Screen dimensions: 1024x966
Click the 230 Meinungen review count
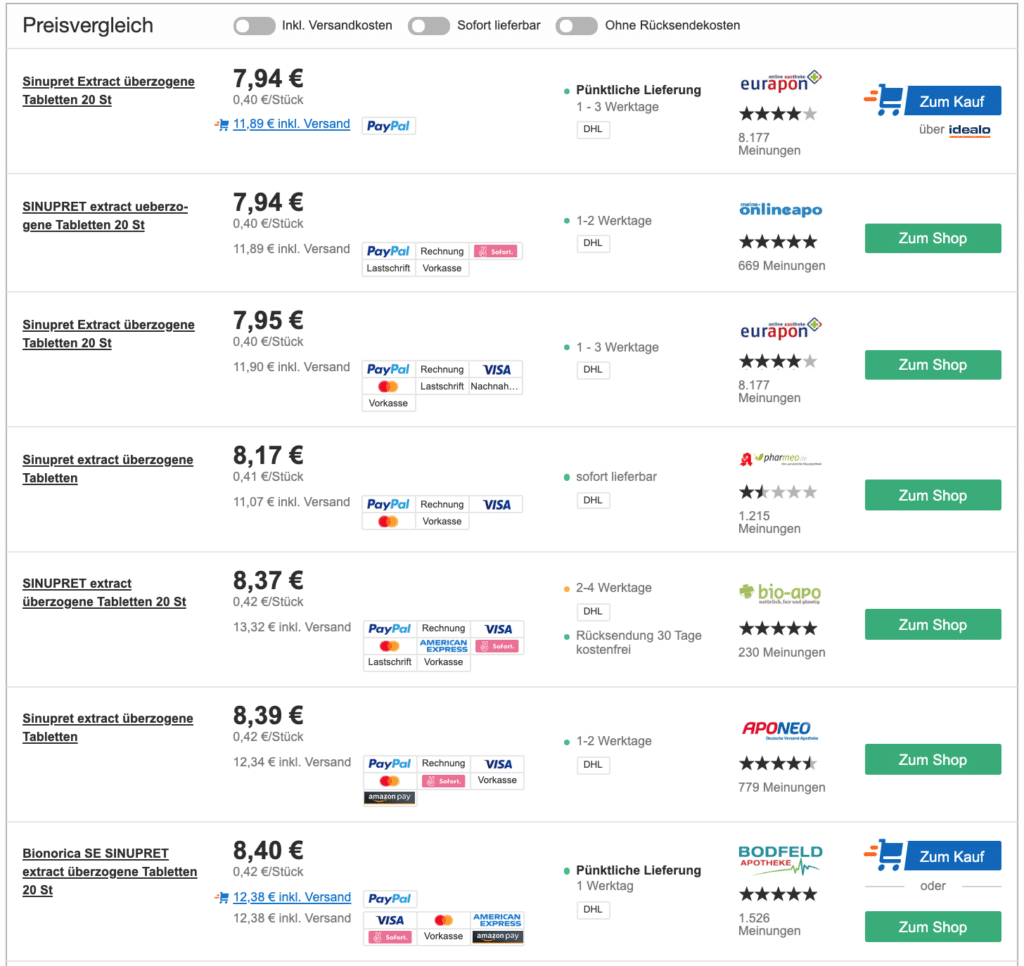pyautogui.click(x=782, y=652)
